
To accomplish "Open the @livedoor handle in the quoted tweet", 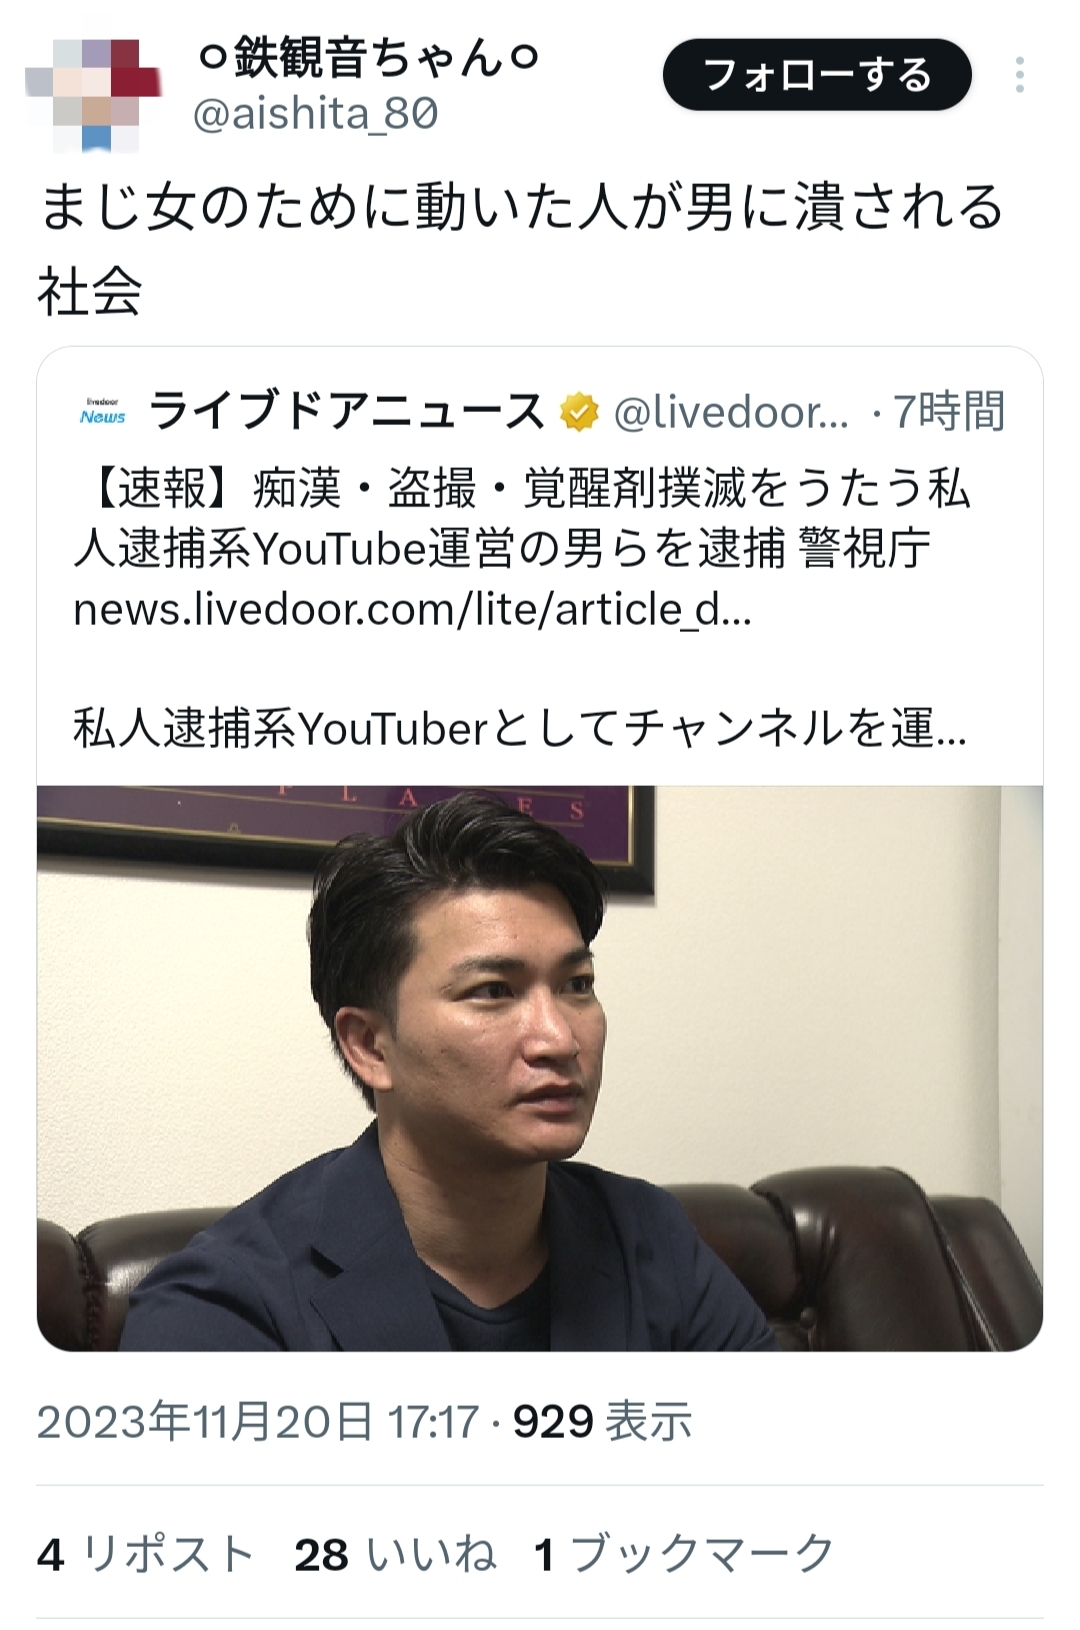I will 731,412.
